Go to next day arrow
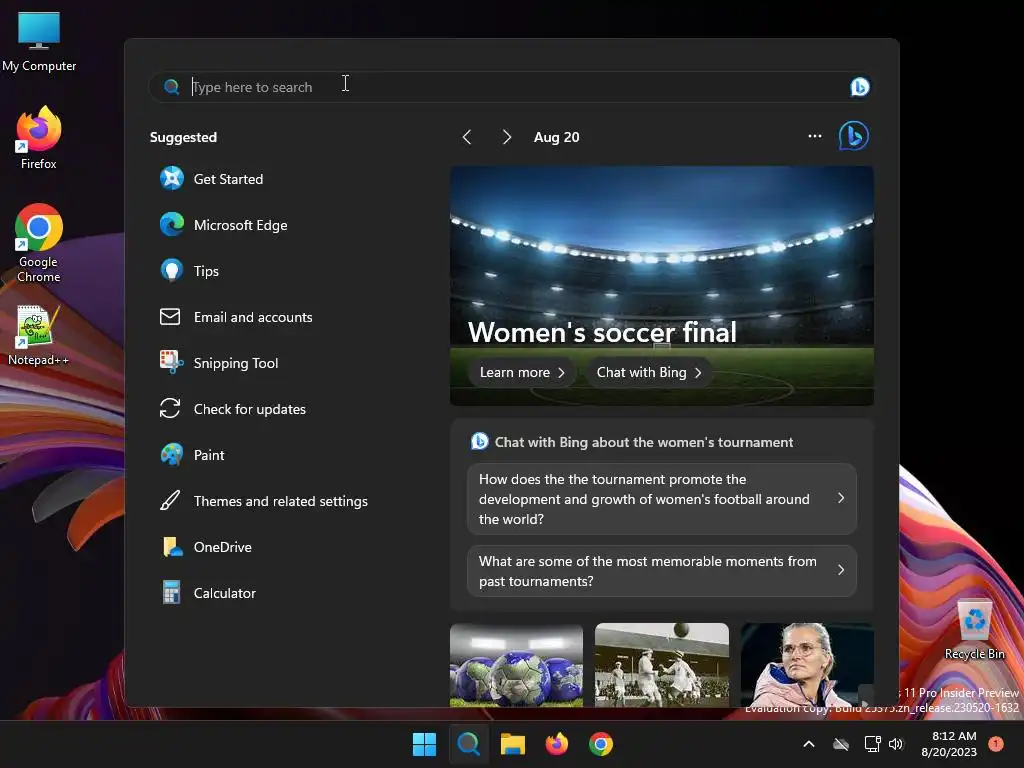This screenshot has width=1024, height=768. [507, 136]
